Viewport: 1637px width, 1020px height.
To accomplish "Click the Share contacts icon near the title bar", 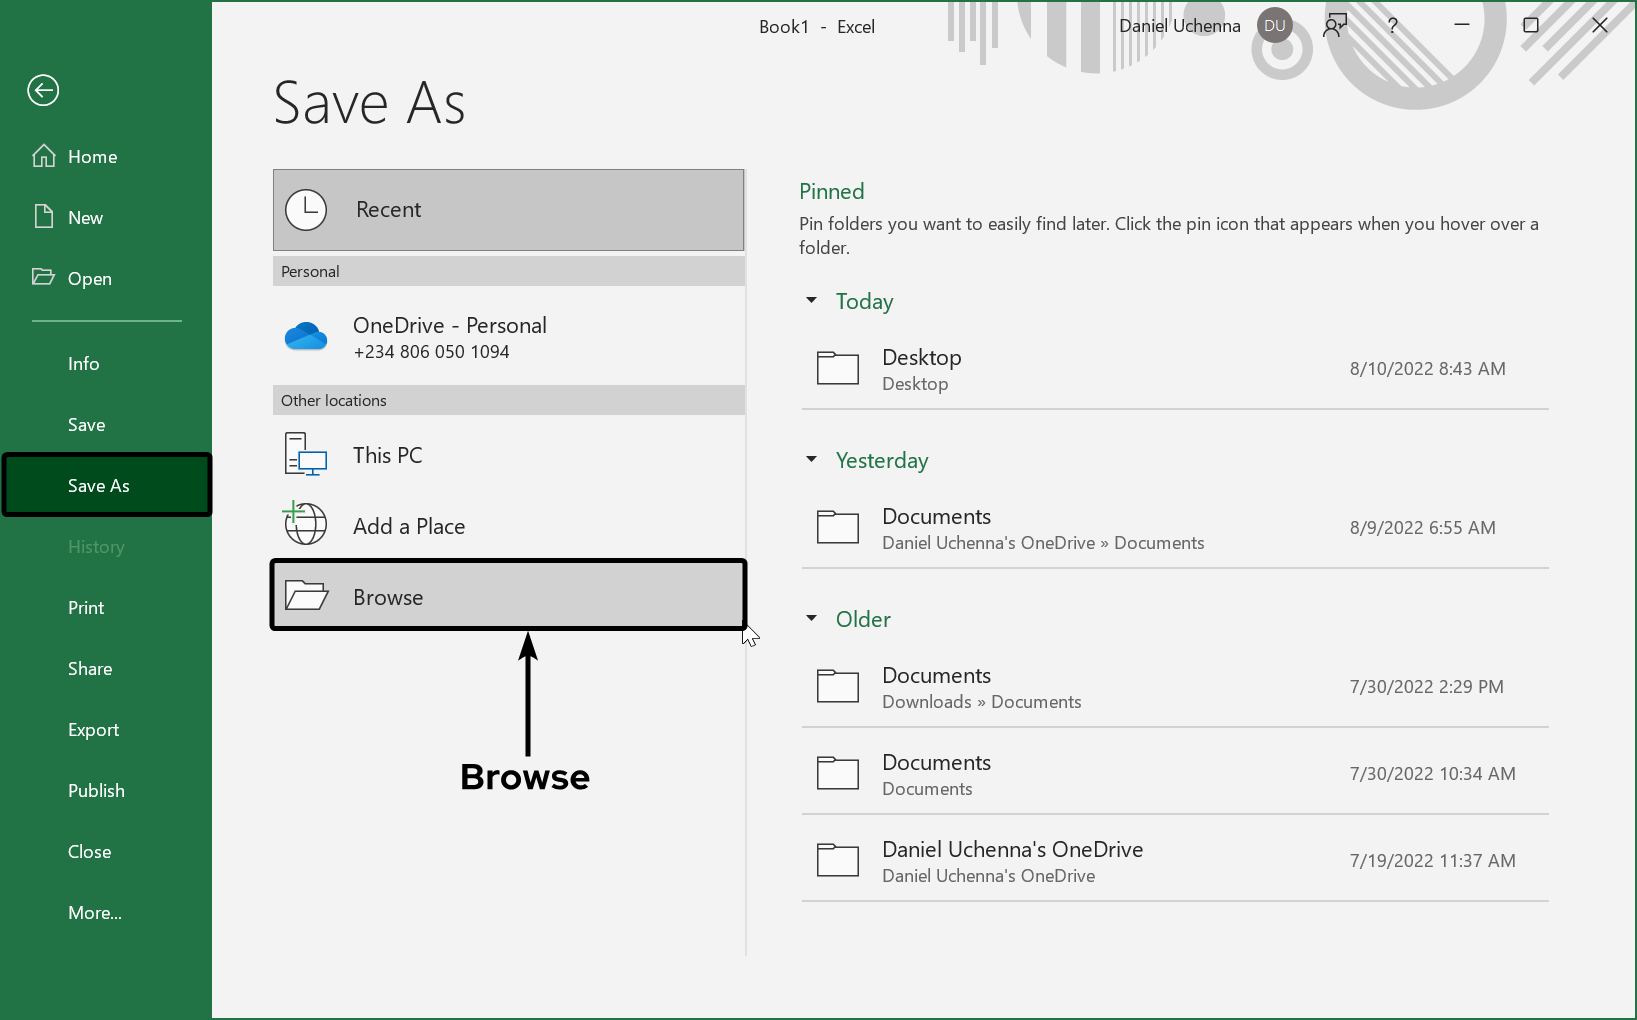I will (x=1335, y=25).
